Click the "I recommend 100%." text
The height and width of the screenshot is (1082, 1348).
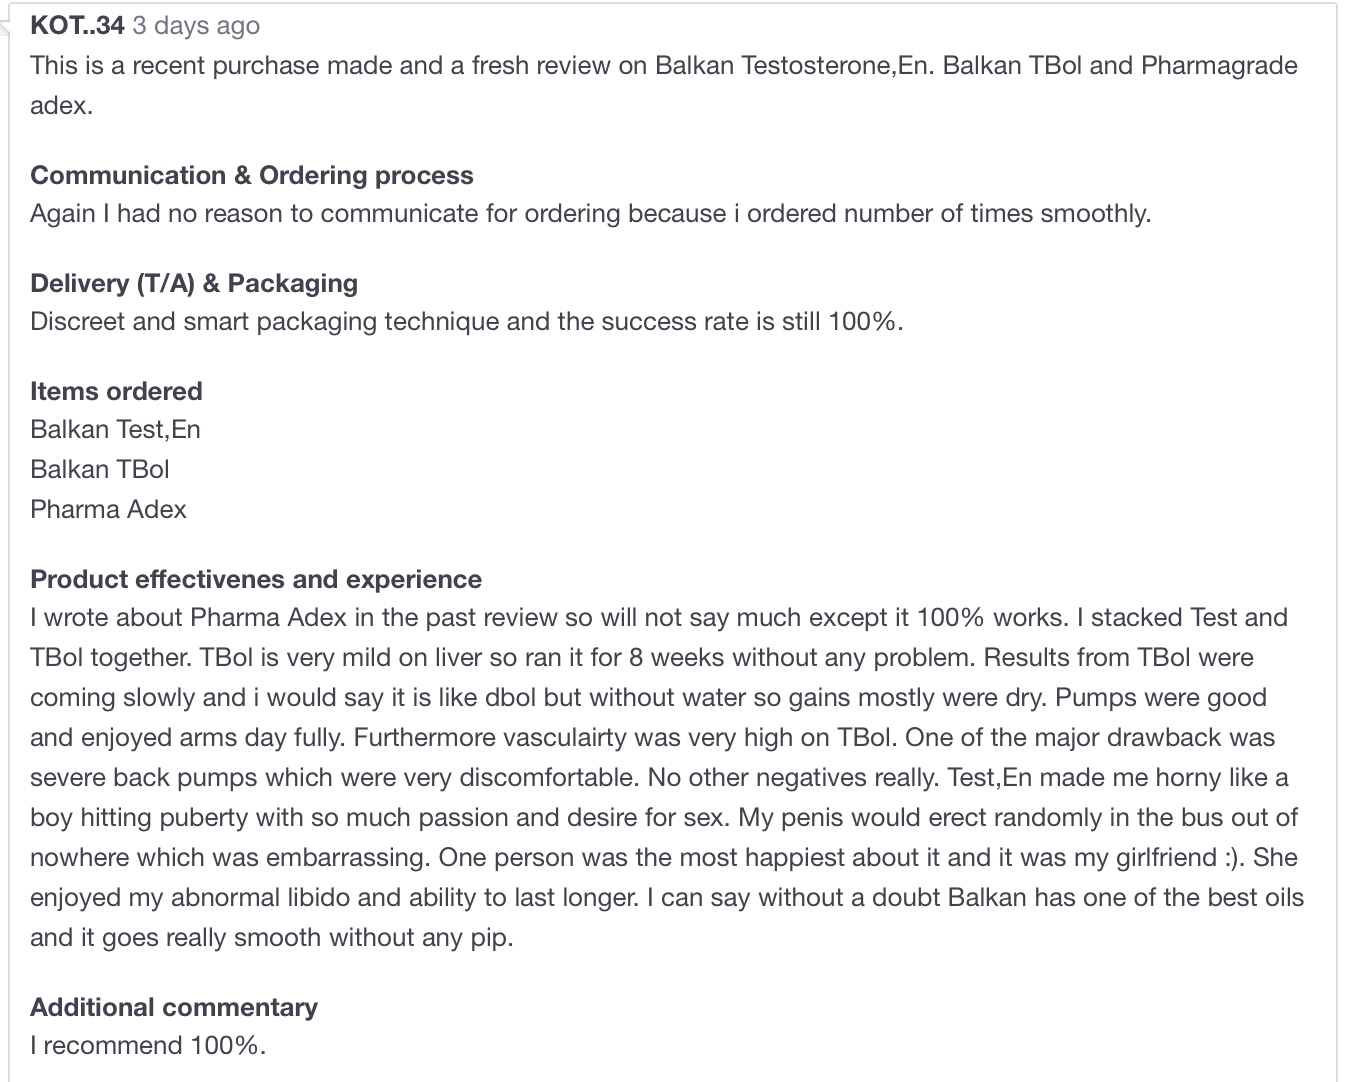coord(148,1046)
